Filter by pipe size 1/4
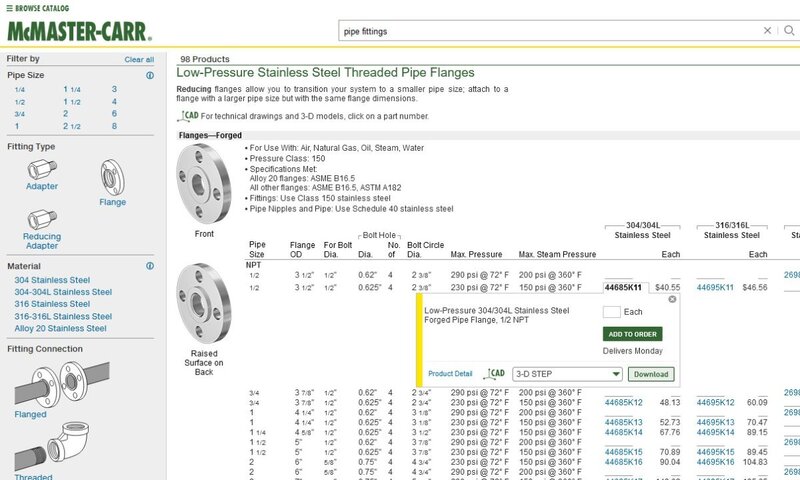 point(20,90)
